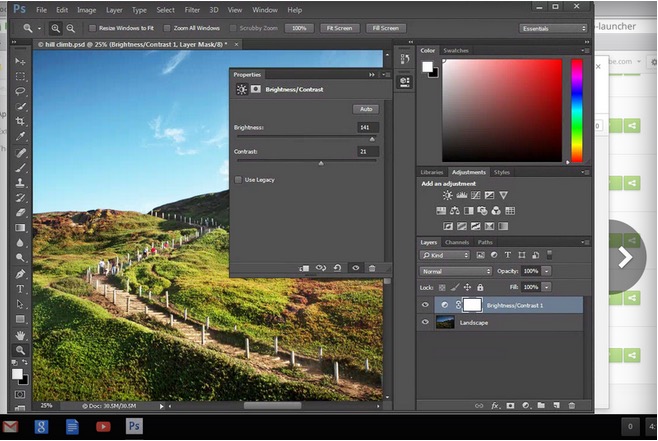Pick the Eyedropper tool
The height and width of the screenshot is (441, 658).
pos(20,136)
